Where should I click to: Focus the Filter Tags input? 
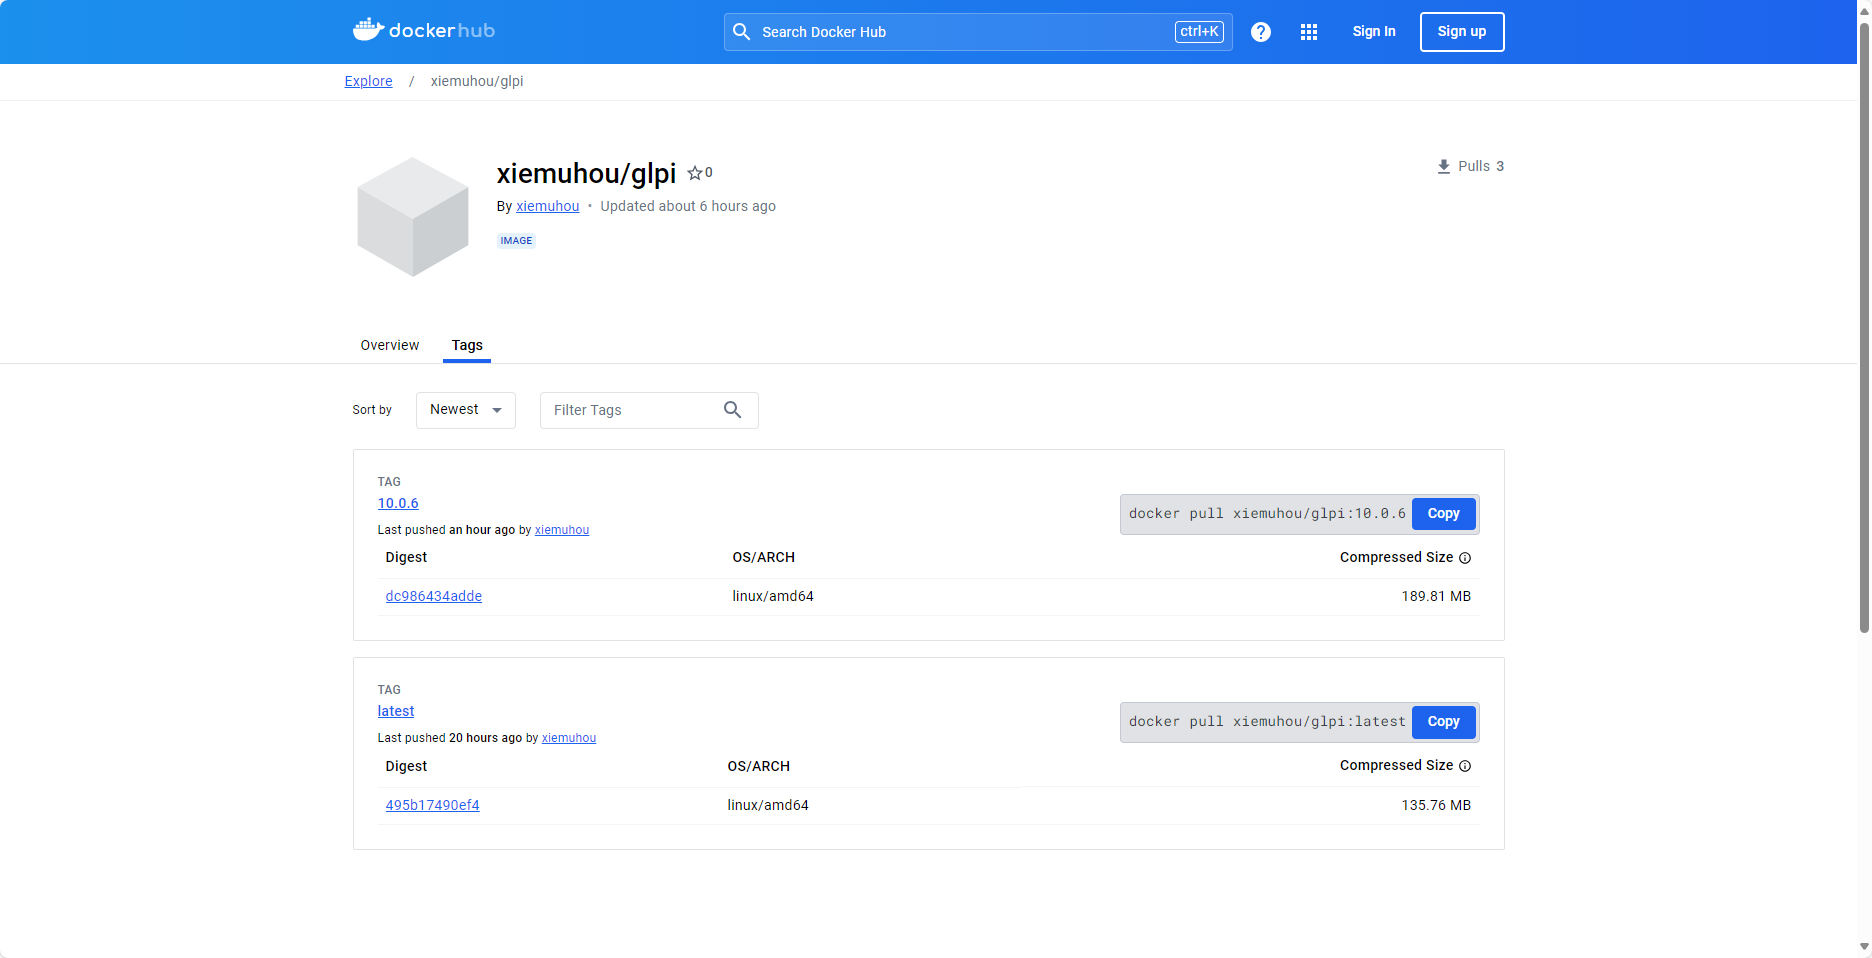coord(649,410)
